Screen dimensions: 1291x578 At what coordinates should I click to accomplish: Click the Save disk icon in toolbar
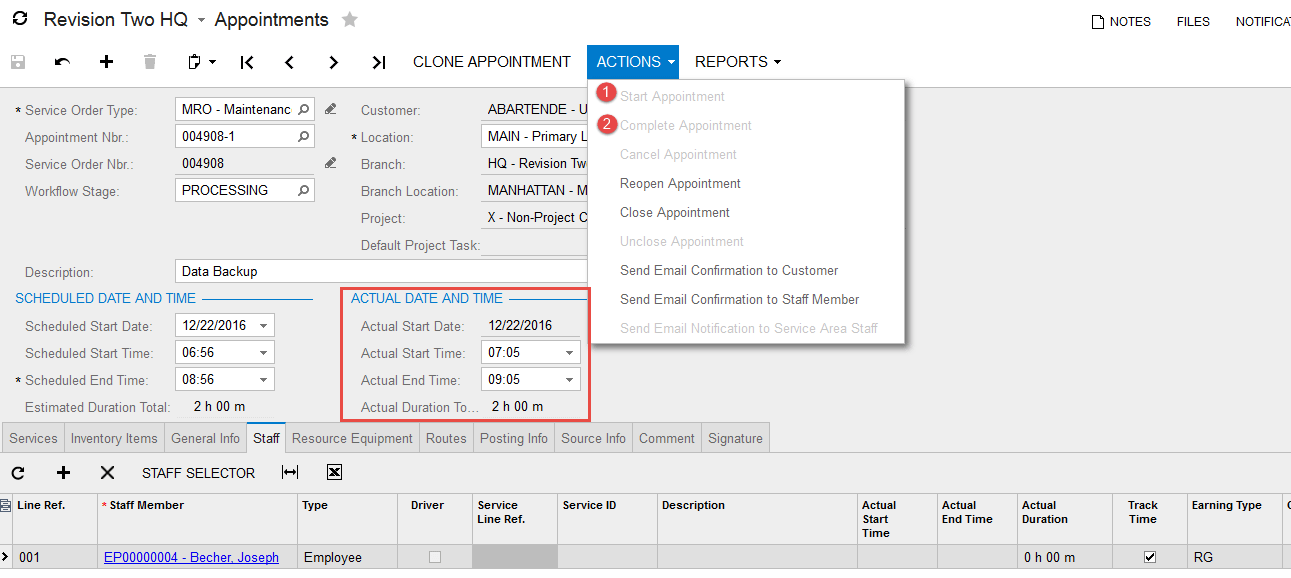18,62
